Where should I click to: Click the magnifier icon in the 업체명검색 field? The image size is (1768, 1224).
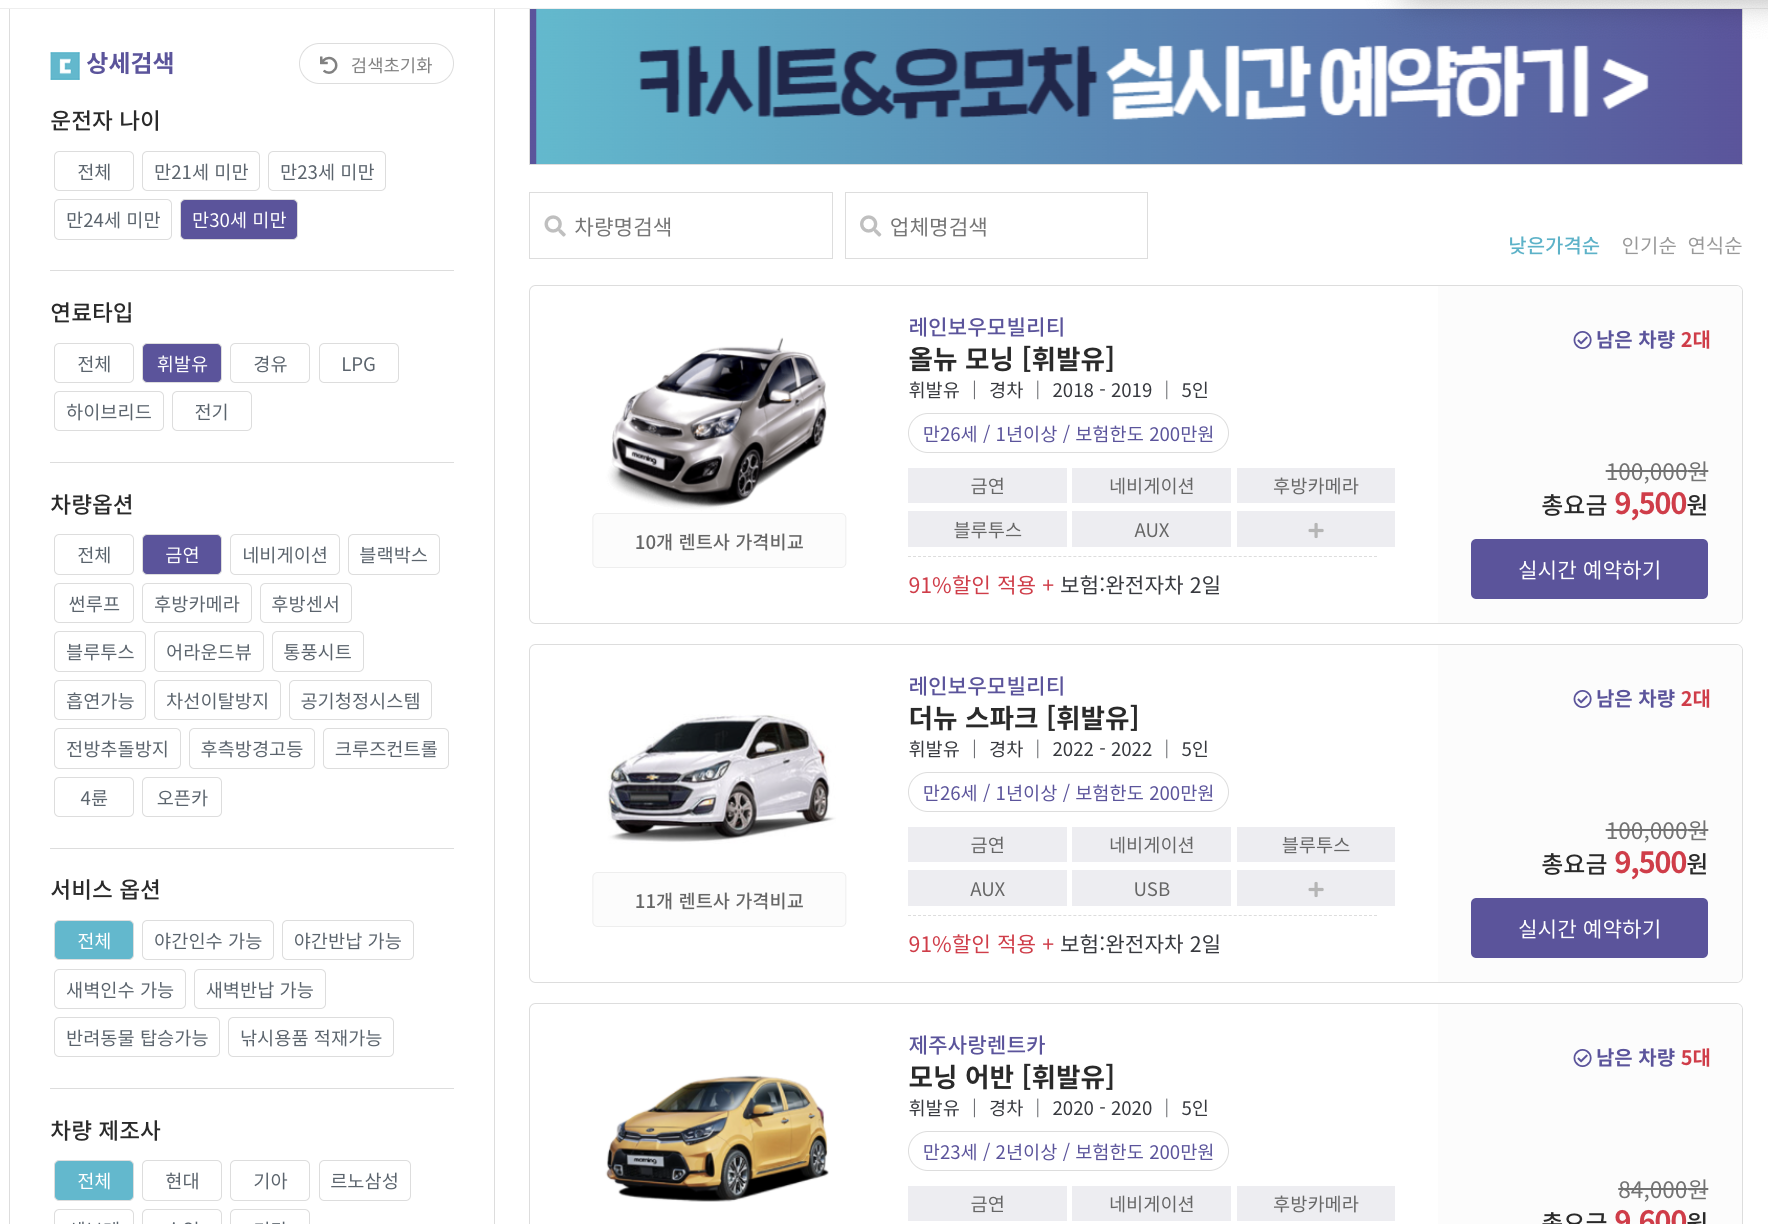coord(870,226)
